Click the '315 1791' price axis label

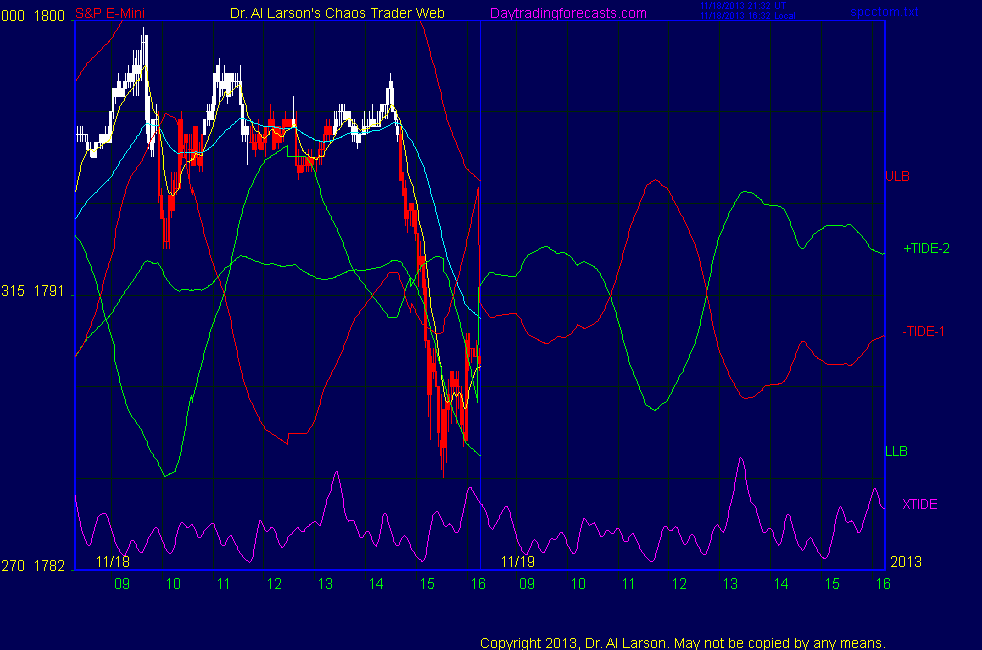coord(33,291)
